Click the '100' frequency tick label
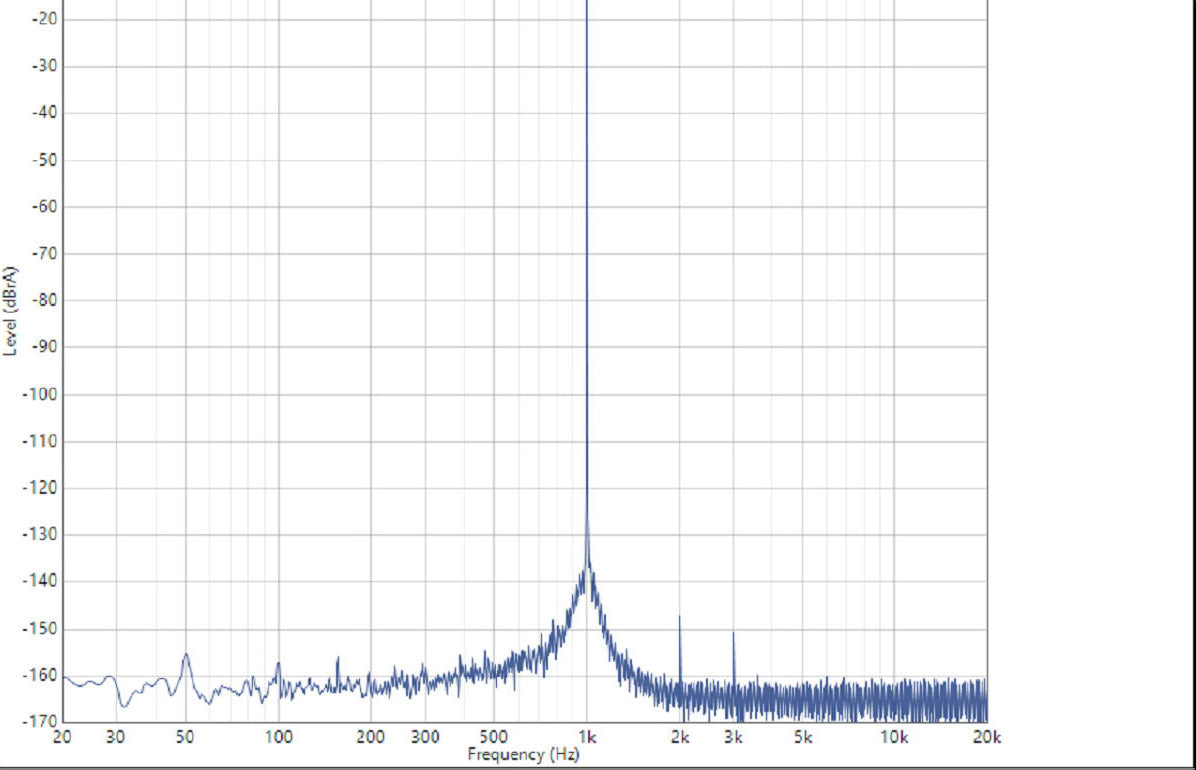 (x=278, y=738)
